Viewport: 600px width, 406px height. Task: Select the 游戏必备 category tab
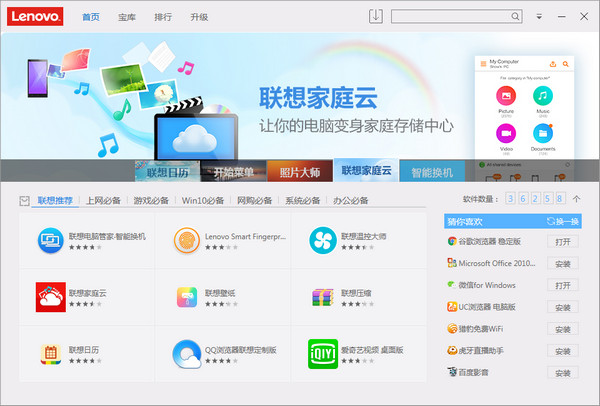(x=151, y=201)
